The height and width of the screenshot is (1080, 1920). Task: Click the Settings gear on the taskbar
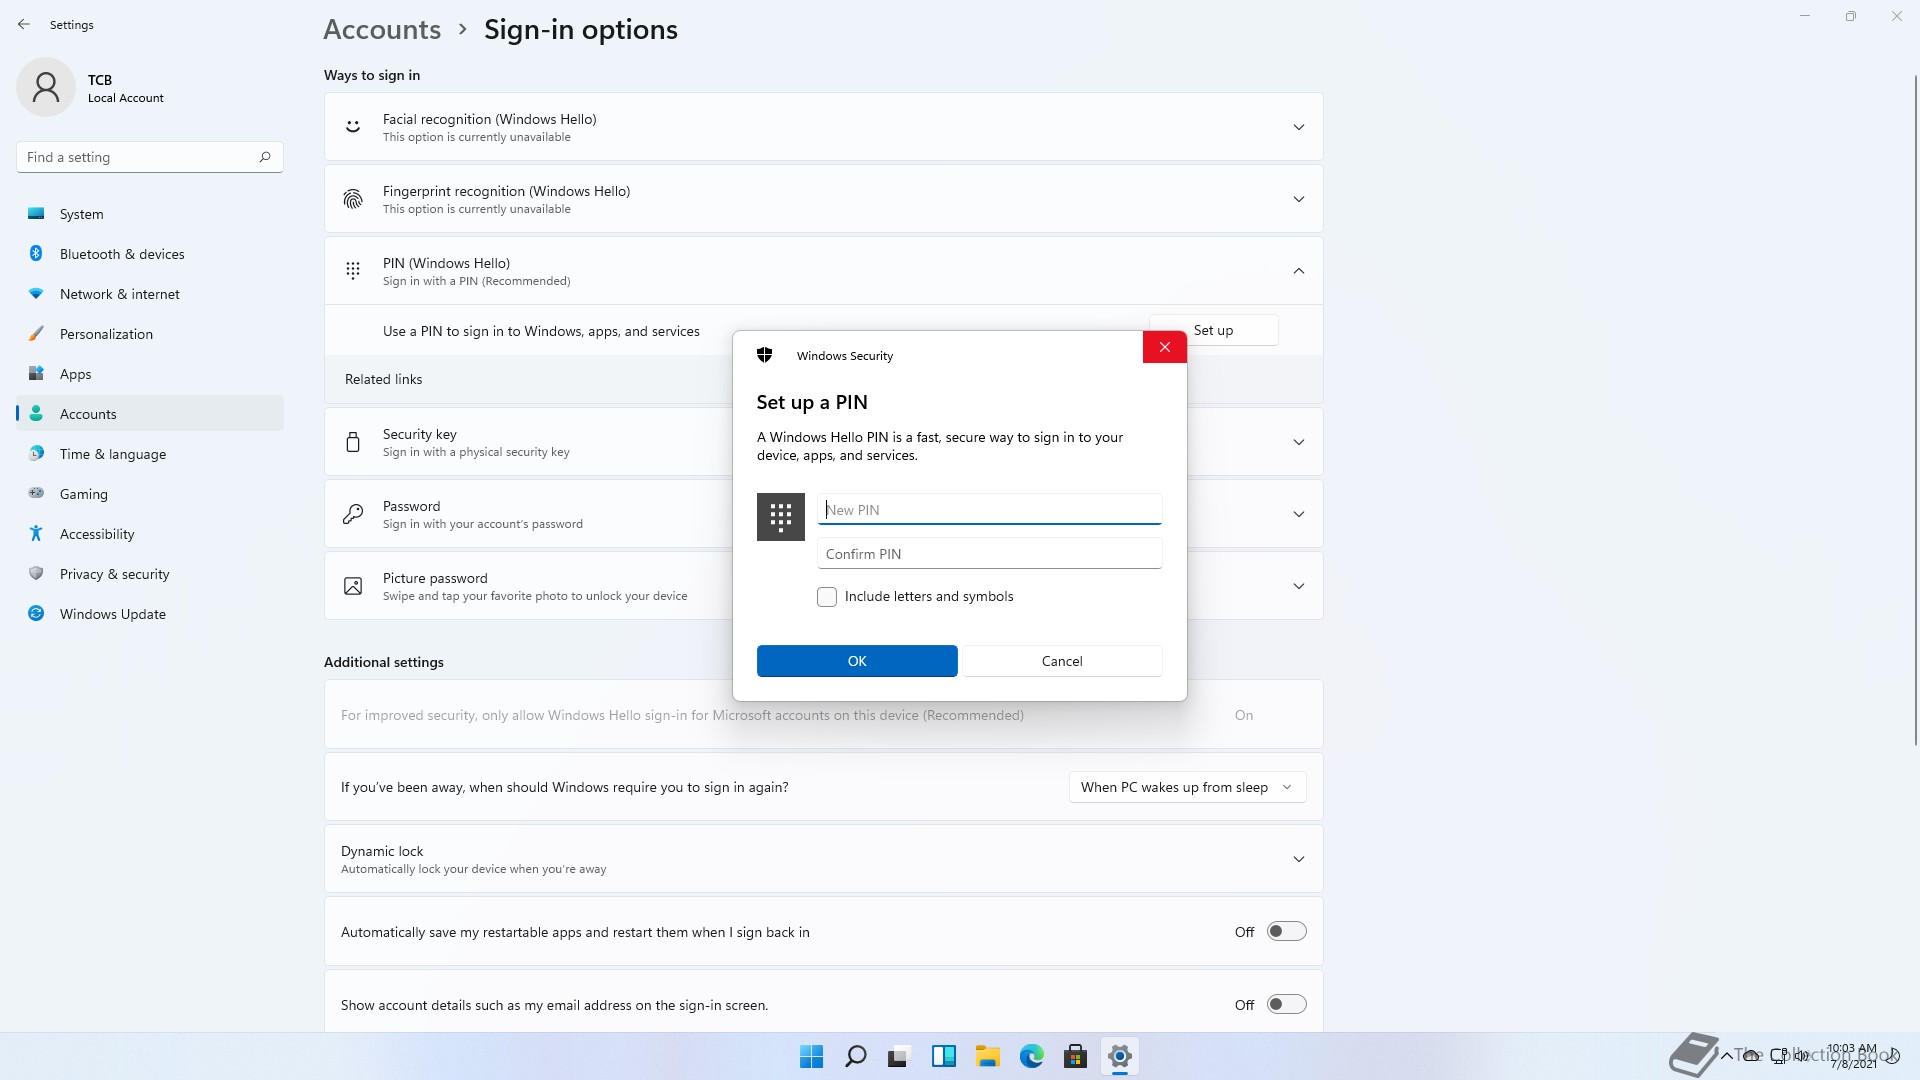pos(1120,1056)
